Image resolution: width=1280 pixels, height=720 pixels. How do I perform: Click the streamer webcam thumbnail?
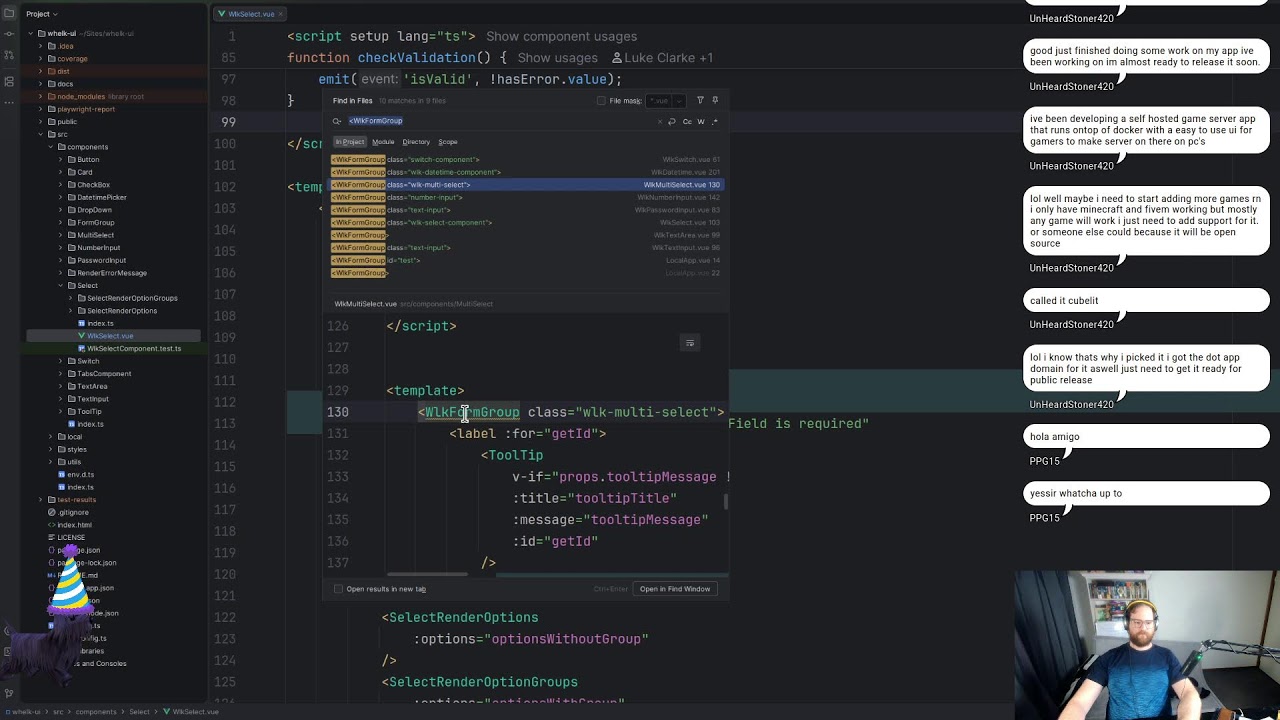point(1145,645)
